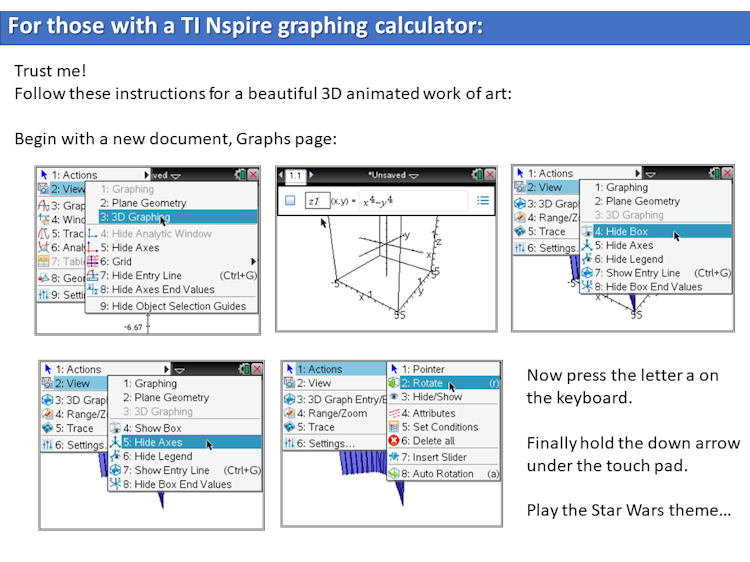
Task: Click box icon beside 4: Hide Box
Action: tap(587, 231)
